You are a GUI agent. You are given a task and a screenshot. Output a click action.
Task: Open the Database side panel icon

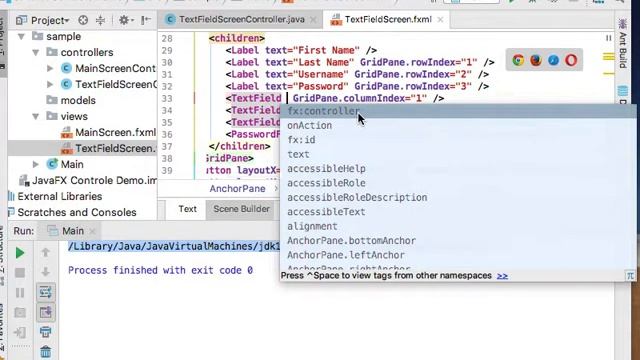coord(623,91)
